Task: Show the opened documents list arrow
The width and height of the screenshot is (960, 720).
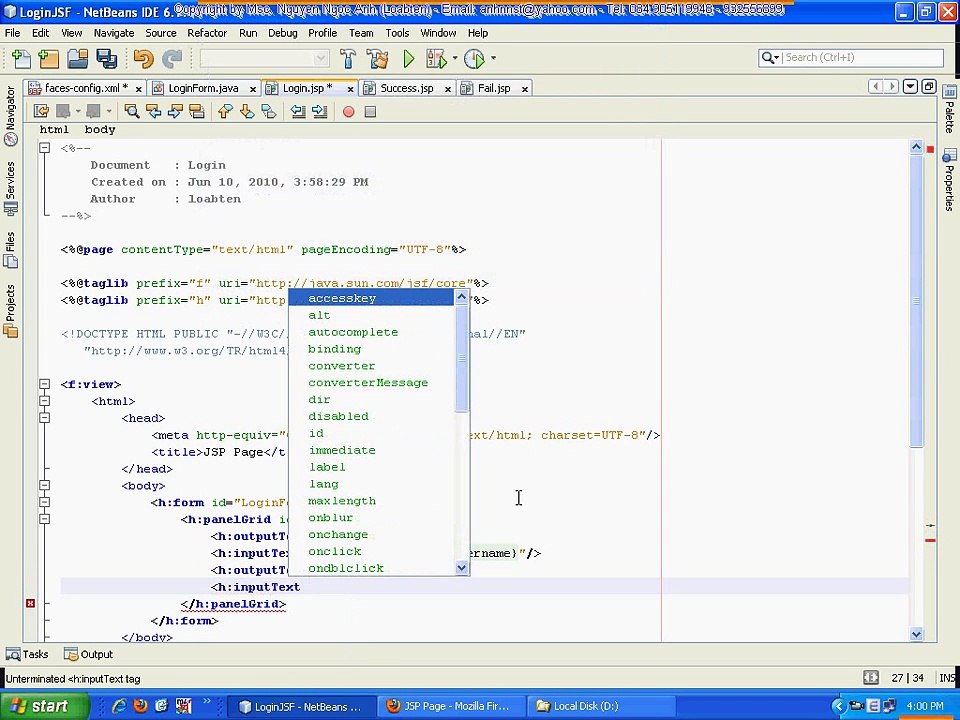Action: [910, 86]
